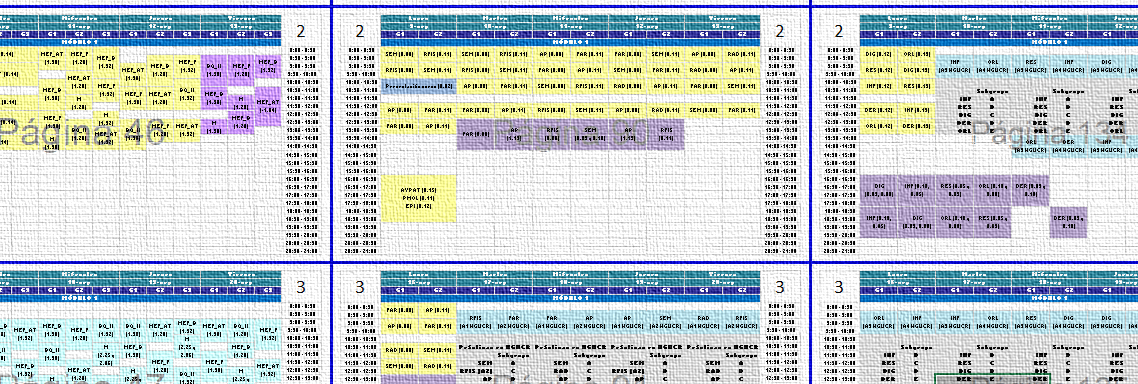Click week number 2 left of the middle page
This screenshot has width=1138, height=384.
(x=359, y=31)
